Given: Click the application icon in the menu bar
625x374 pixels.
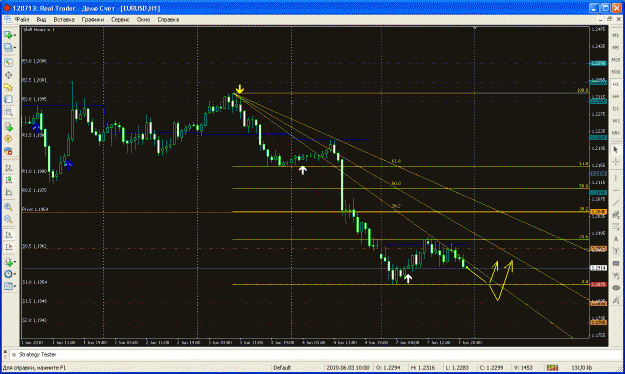Looking at the screenshot, I should click(x=7, y=20).
